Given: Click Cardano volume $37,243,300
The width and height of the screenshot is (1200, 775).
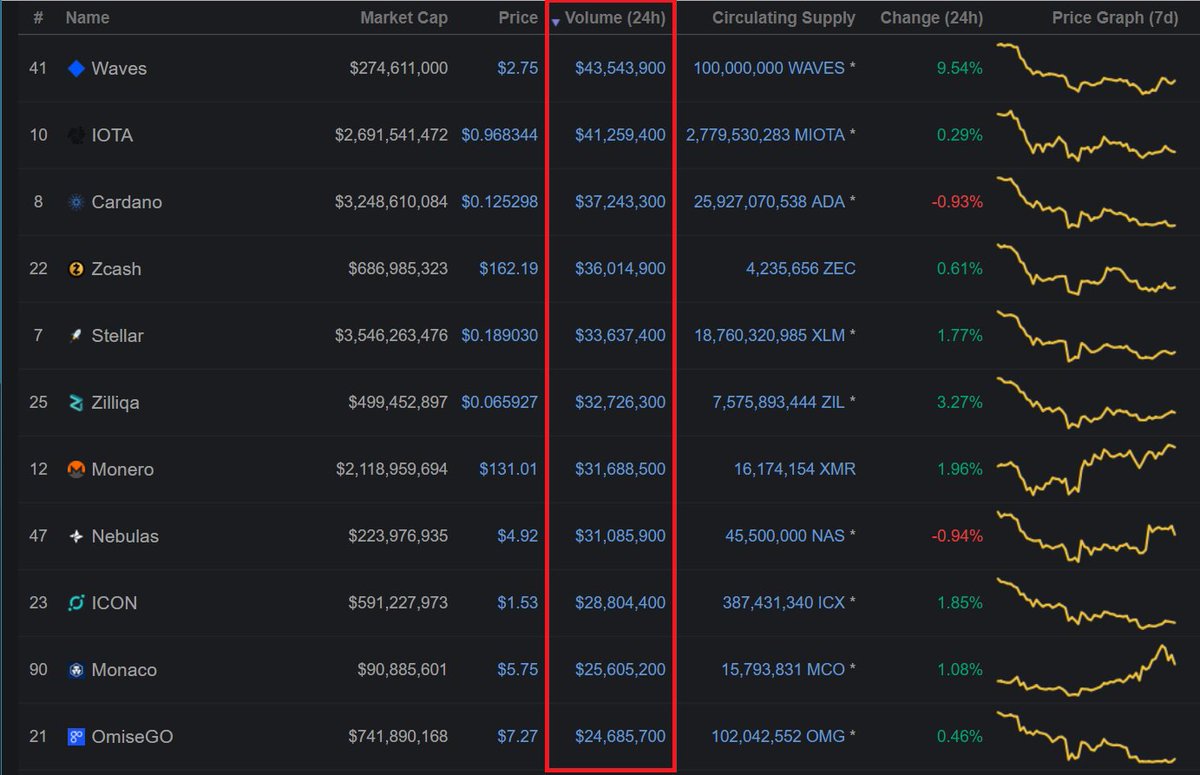Looking at the screenshot, I should 620,202.
